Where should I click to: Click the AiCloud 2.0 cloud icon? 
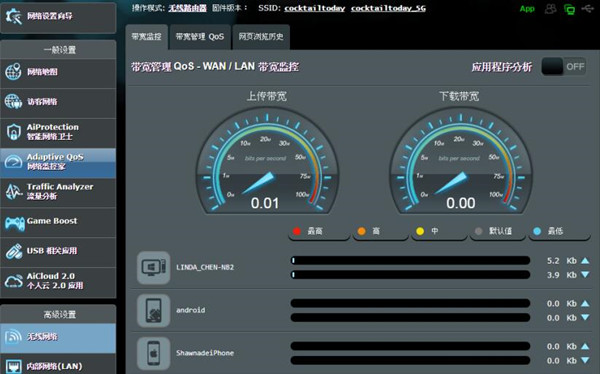[x=13, y=281]
